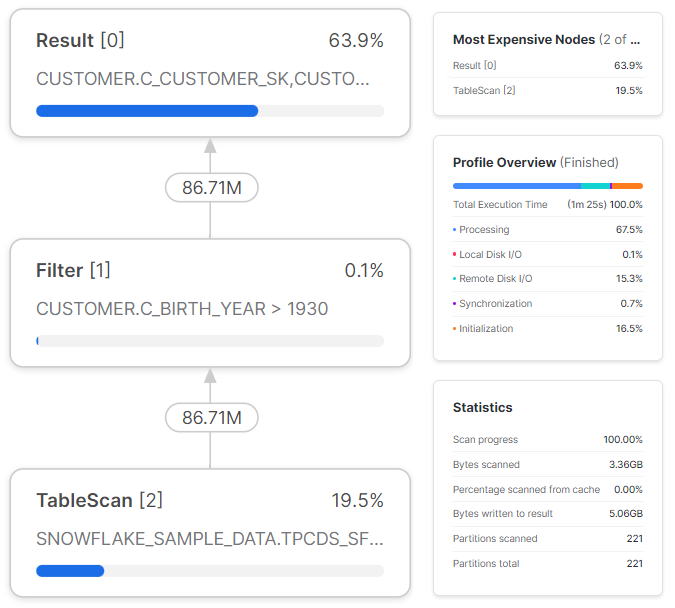Click the Profile Overview execution time color bar

point(548,186)
